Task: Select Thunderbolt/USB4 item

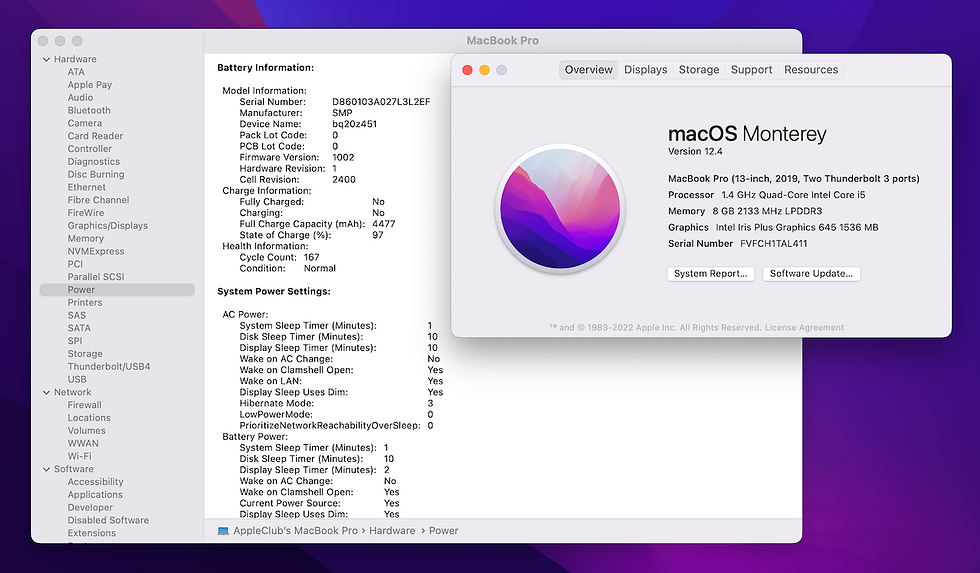Action: click(x=109, y=367)
